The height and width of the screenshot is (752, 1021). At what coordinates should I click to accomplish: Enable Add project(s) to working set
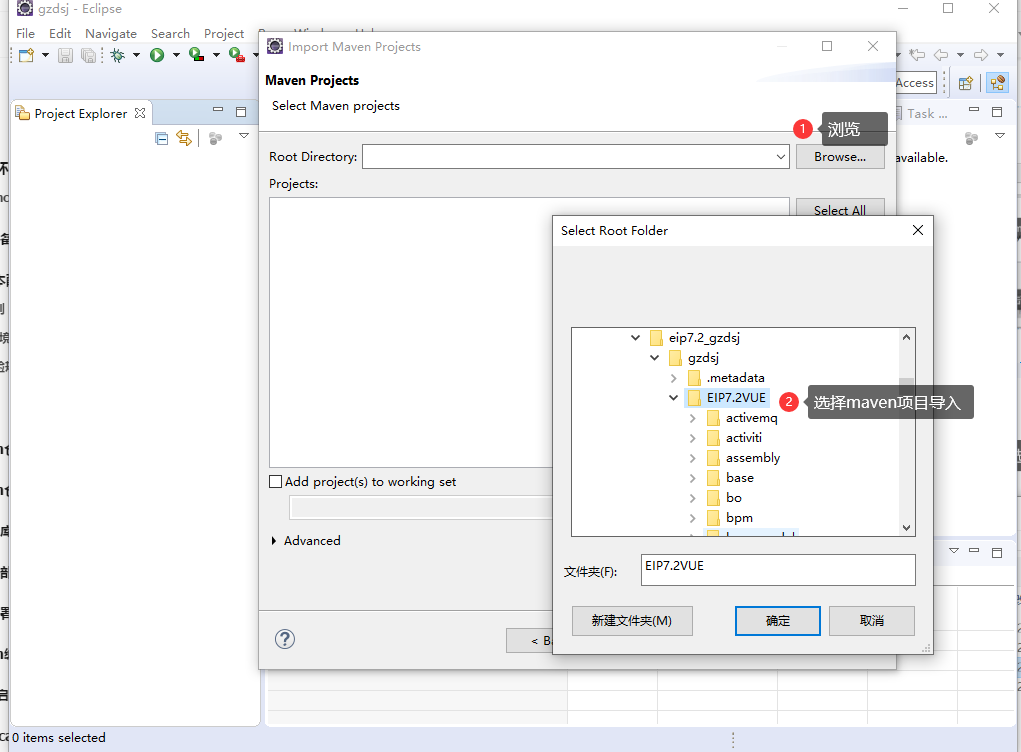(275, 482)
